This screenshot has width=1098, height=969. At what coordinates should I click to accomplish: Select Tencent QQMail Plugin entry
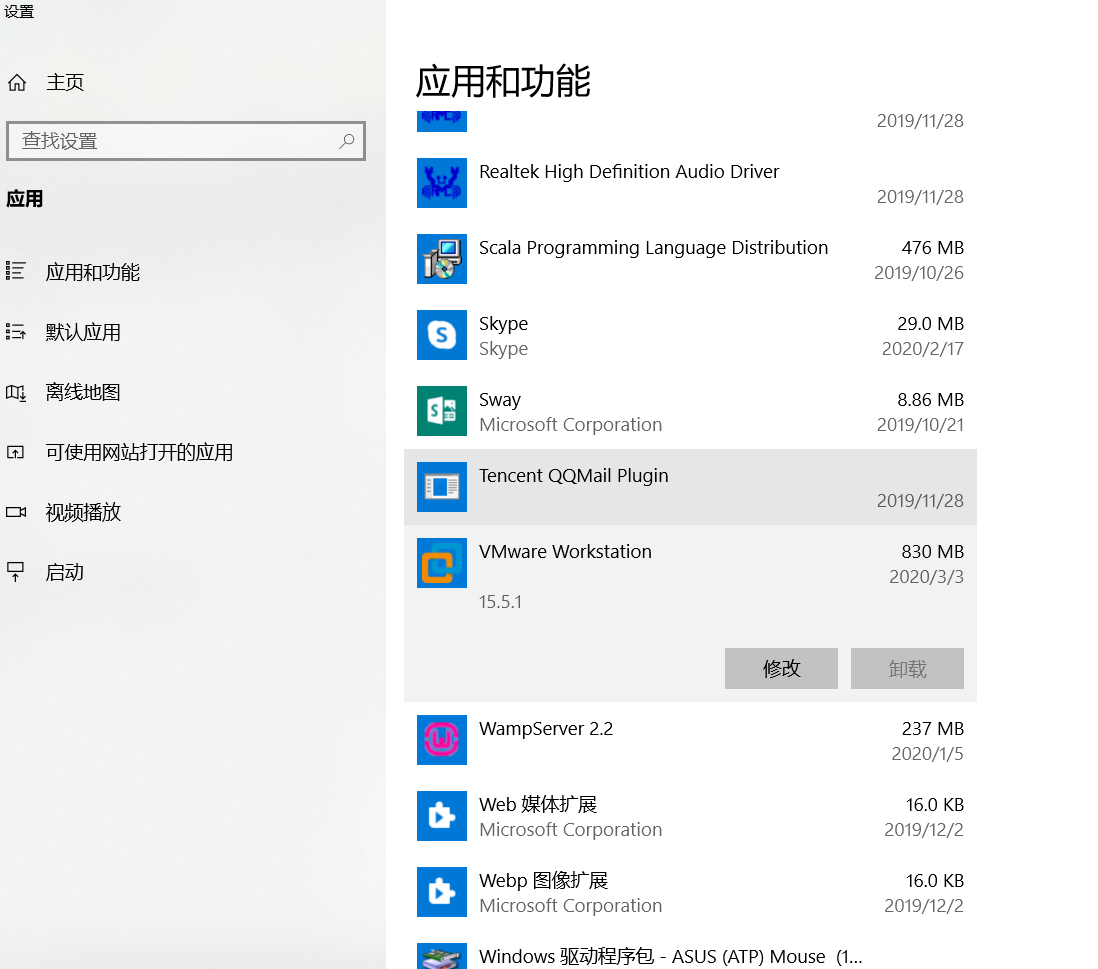(x=690, y=487)
